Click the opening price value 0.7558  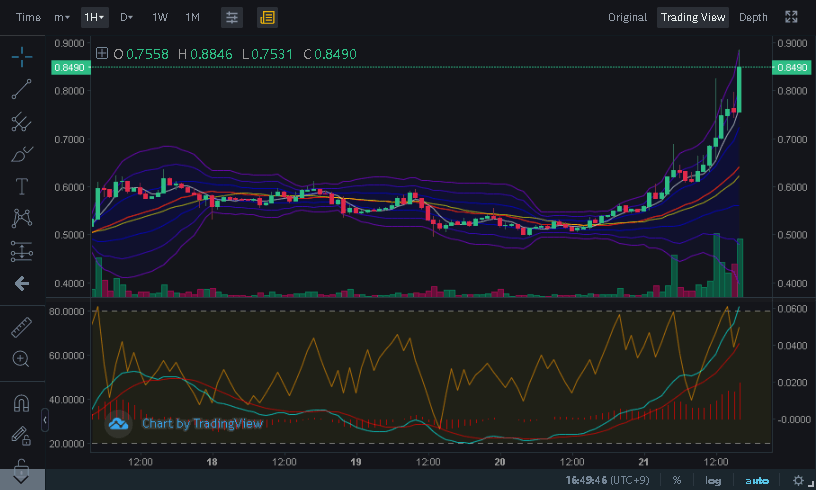point(147,54)
